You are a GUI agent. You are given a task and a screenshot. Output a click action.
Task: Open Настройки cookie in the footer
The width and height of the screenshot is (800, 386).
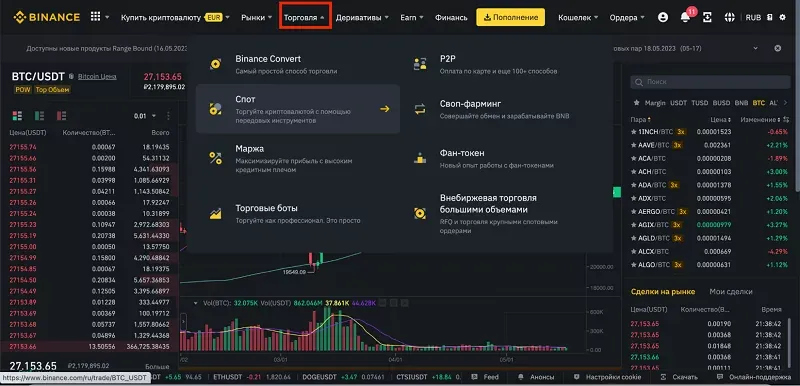pos(607,377)
